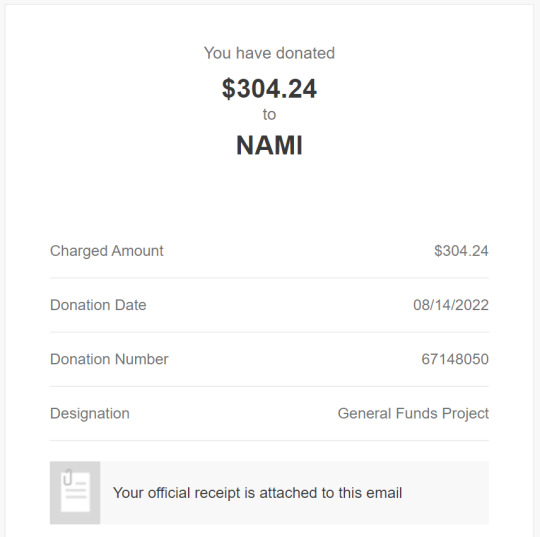Click the word 'donated' in the heading
Viewport: 540px width, 537px height.
(x=305, y=53)
